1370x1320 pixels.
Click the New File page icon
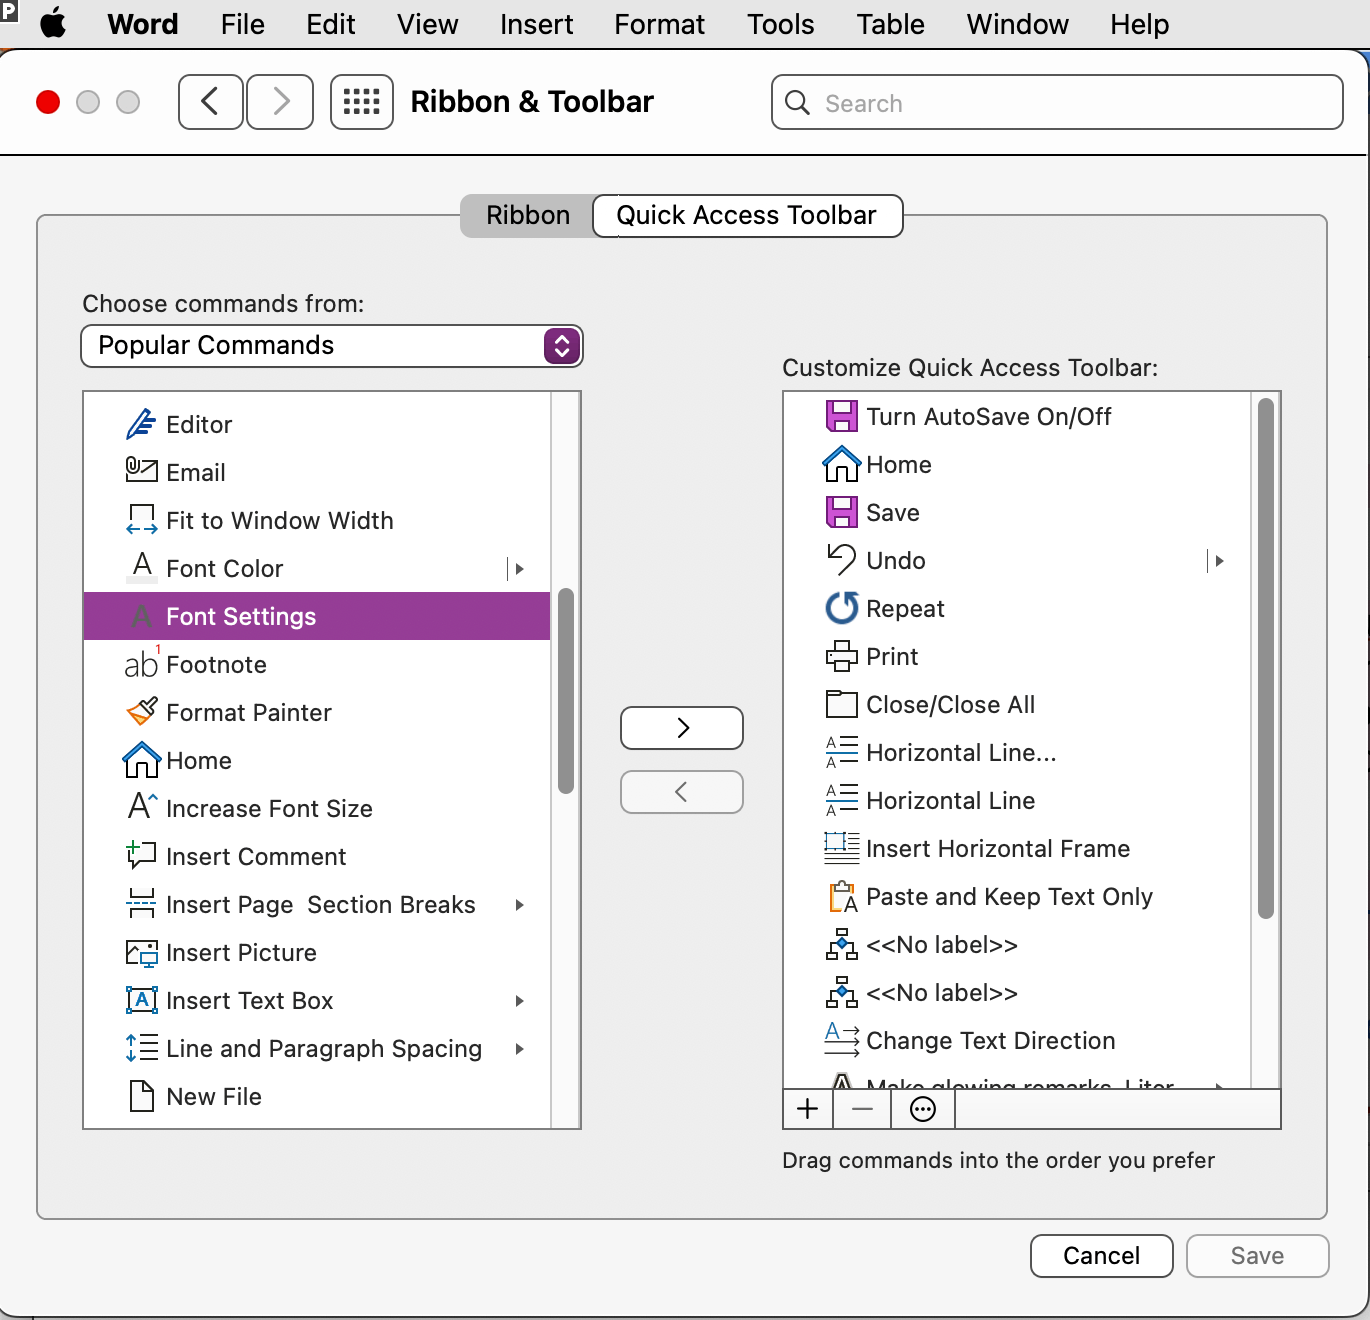(x=142, y=1096)
